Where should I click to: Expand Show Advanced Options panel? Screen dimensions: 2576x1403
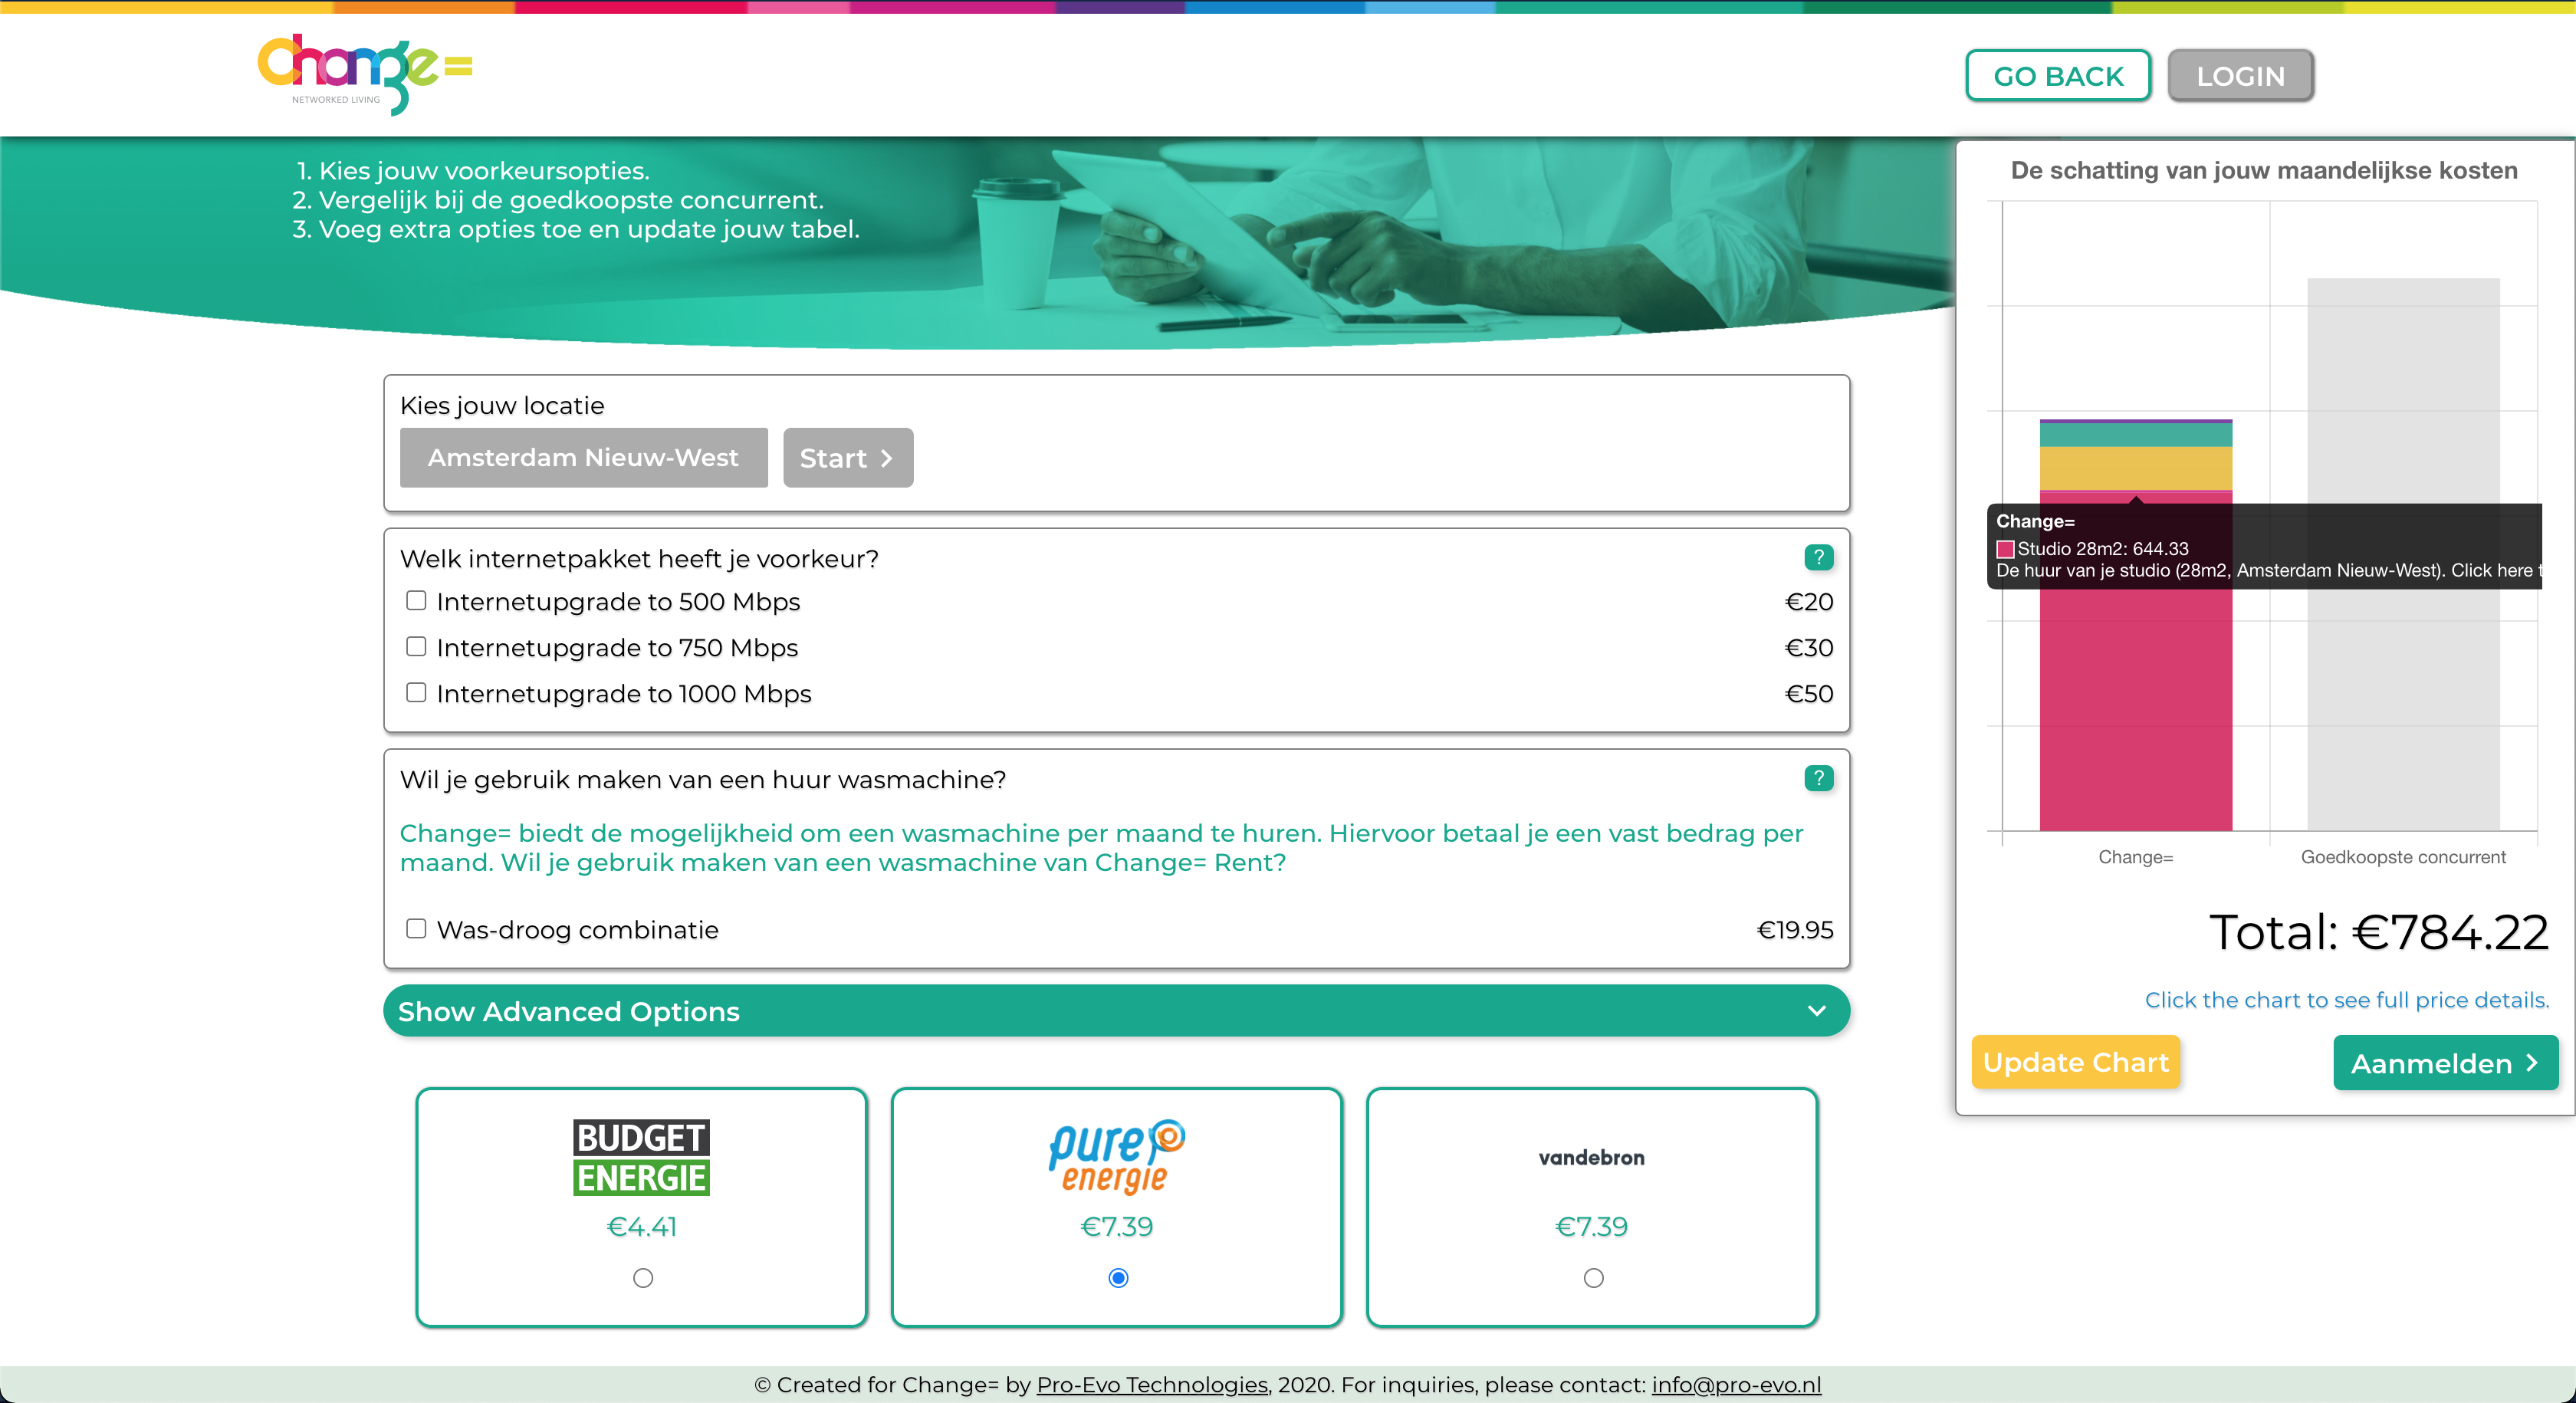point(1116,1011)
